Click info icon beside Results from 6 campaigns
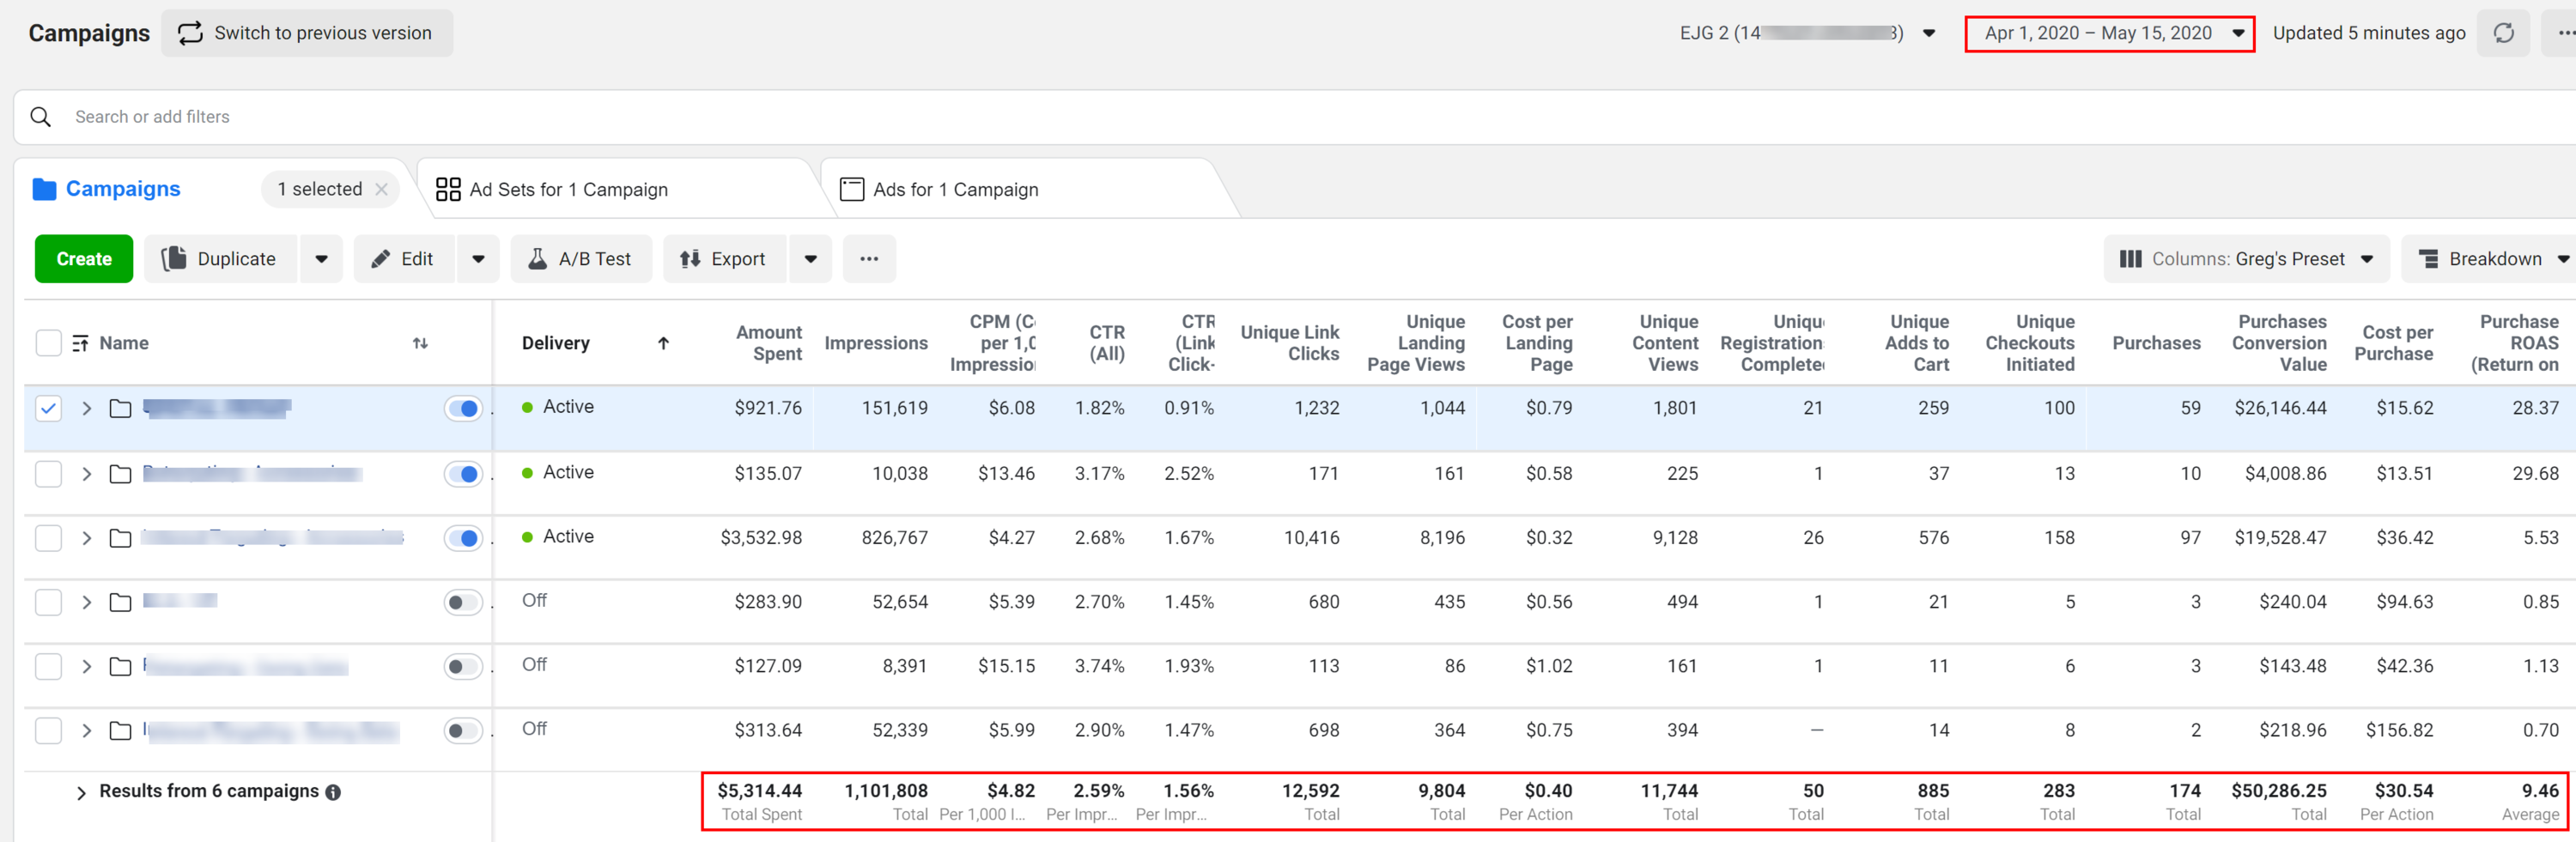This screenshot has height=842, width=2576. [333, 792]
